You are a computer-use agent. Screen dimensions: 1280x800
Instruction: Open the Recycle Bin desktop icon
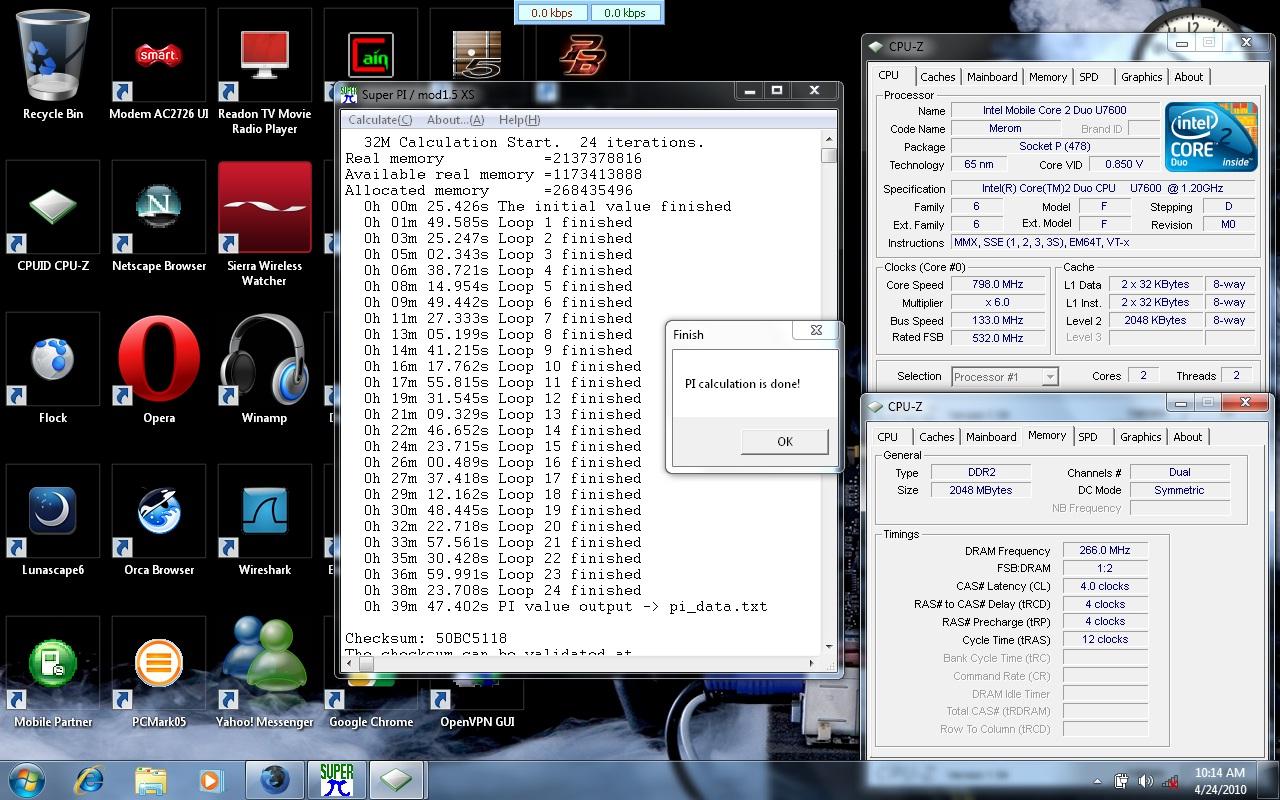pyautogui.click(x=53, y=65)
